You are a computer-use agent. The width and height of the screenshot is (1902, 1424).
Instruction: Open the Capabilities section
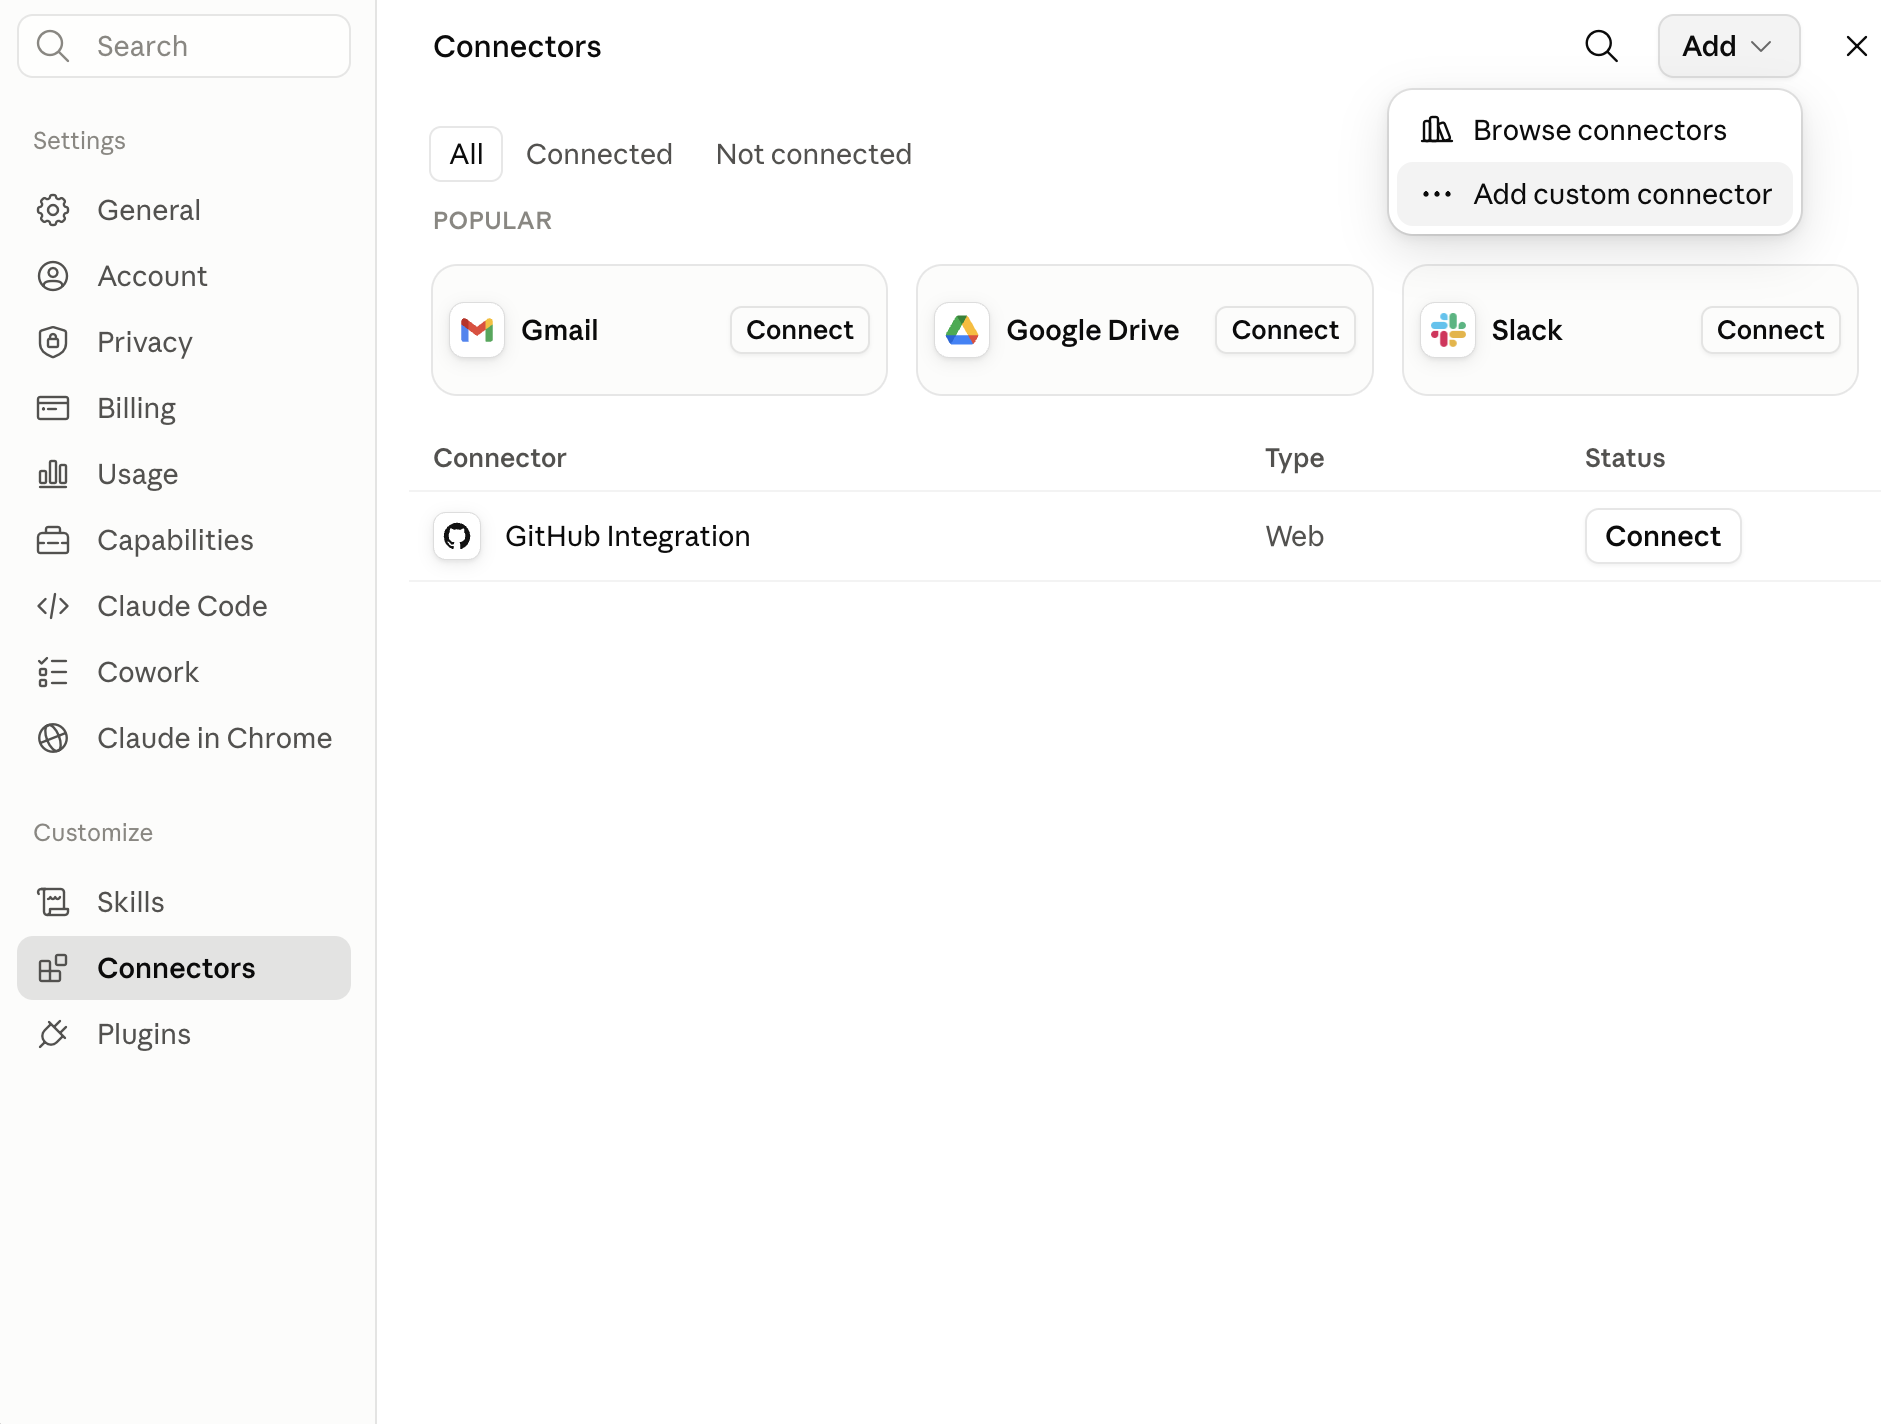(184, 540)
